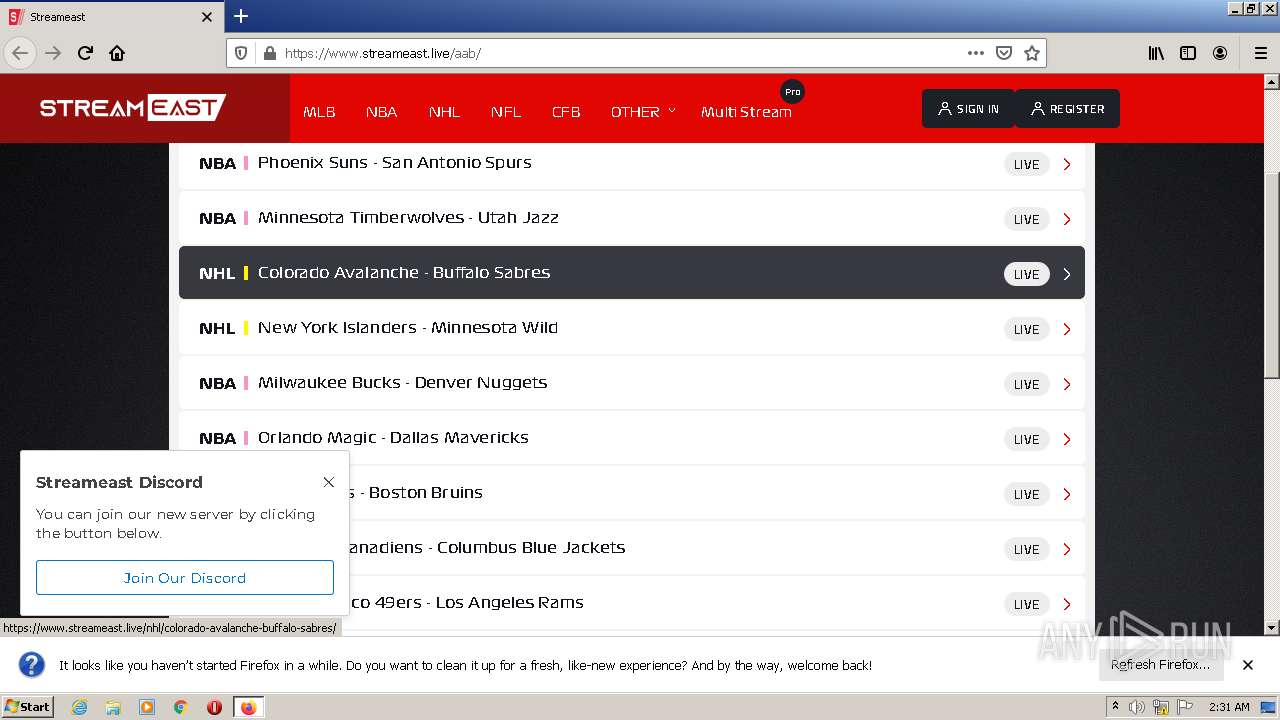This screenshot has width=1280, height=720.
Task: Click the Refresh Firefox button
Action: [1160, 665]
